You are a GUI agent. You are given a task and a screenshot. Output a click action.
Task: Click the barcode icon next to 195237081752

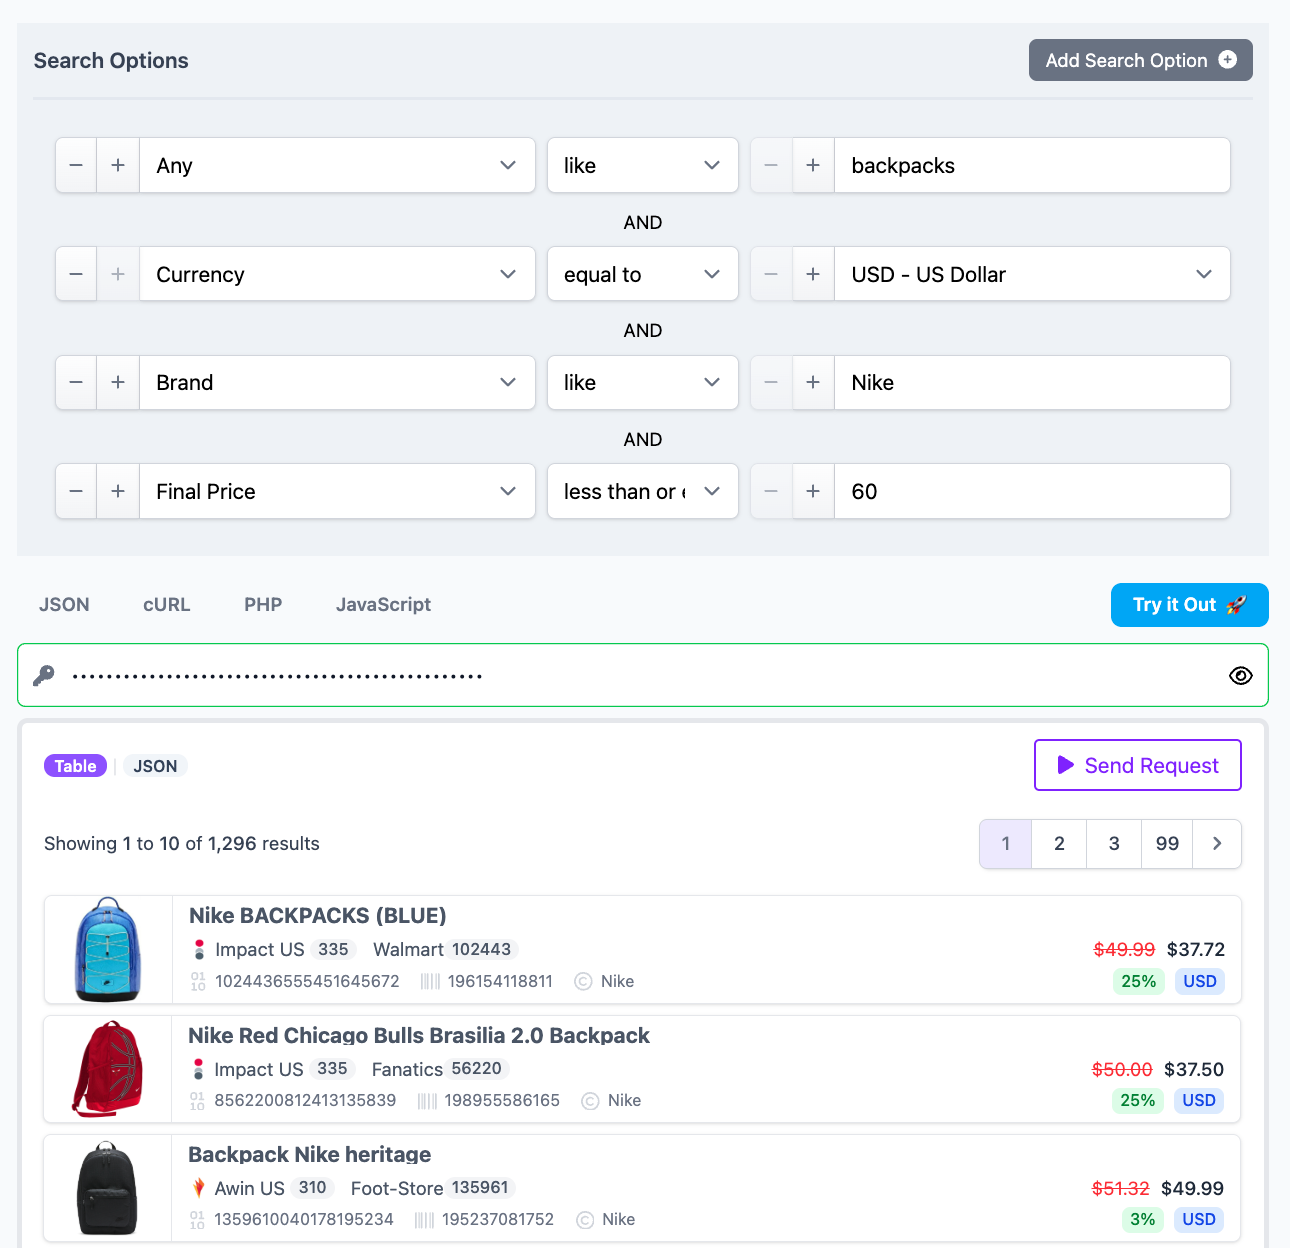tap(424, 1219)
